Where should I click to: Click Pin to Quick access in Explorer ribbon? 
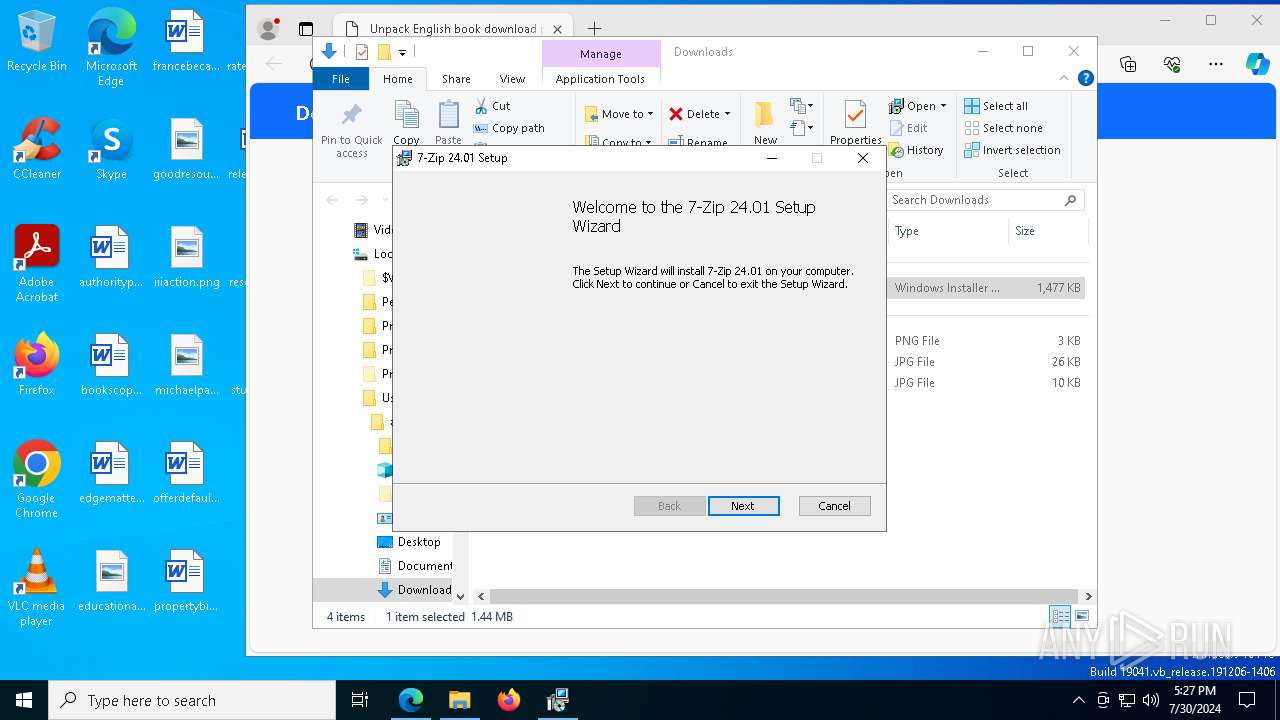click(352, 130)
